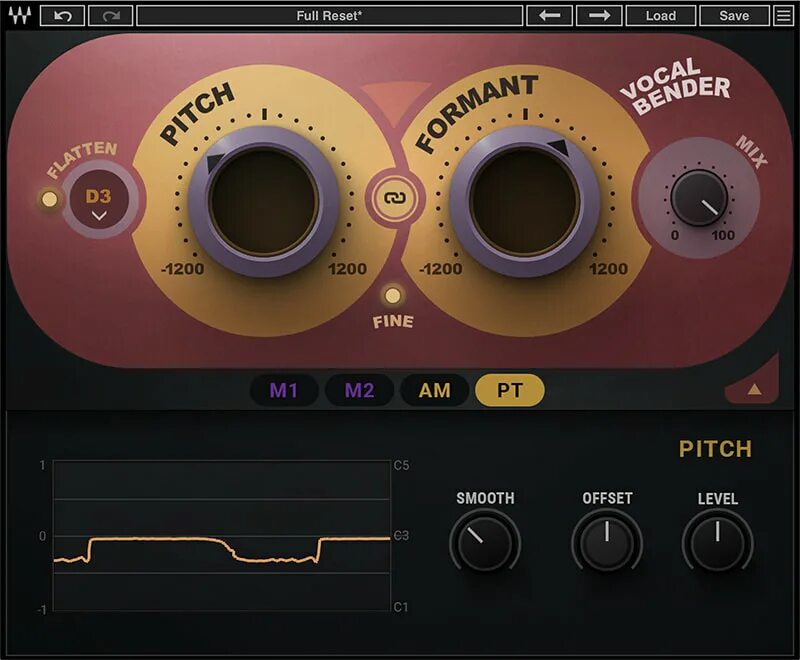Click the Mix knob 100 label
Screen dimensions: 800x660
pyautogui.click(x=723, y=235)
